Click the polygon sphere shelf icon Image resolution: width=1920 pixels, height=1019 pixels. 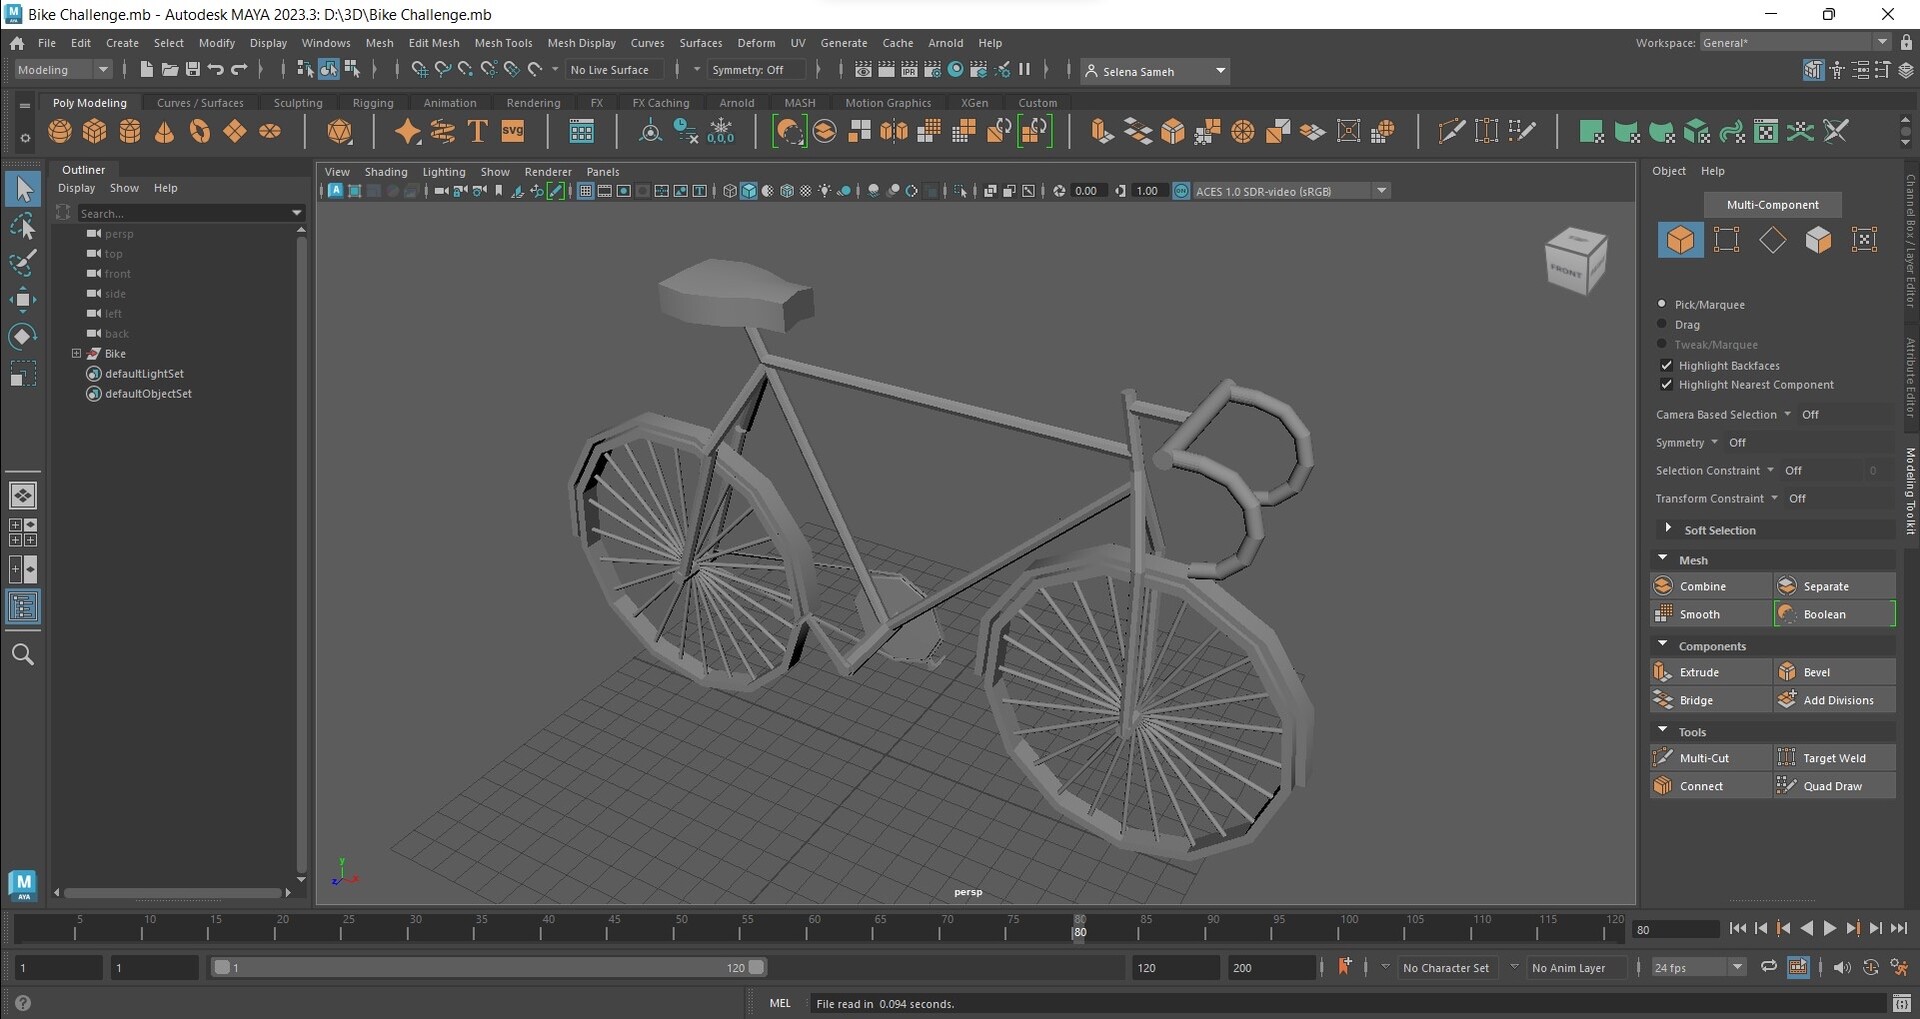60,132
